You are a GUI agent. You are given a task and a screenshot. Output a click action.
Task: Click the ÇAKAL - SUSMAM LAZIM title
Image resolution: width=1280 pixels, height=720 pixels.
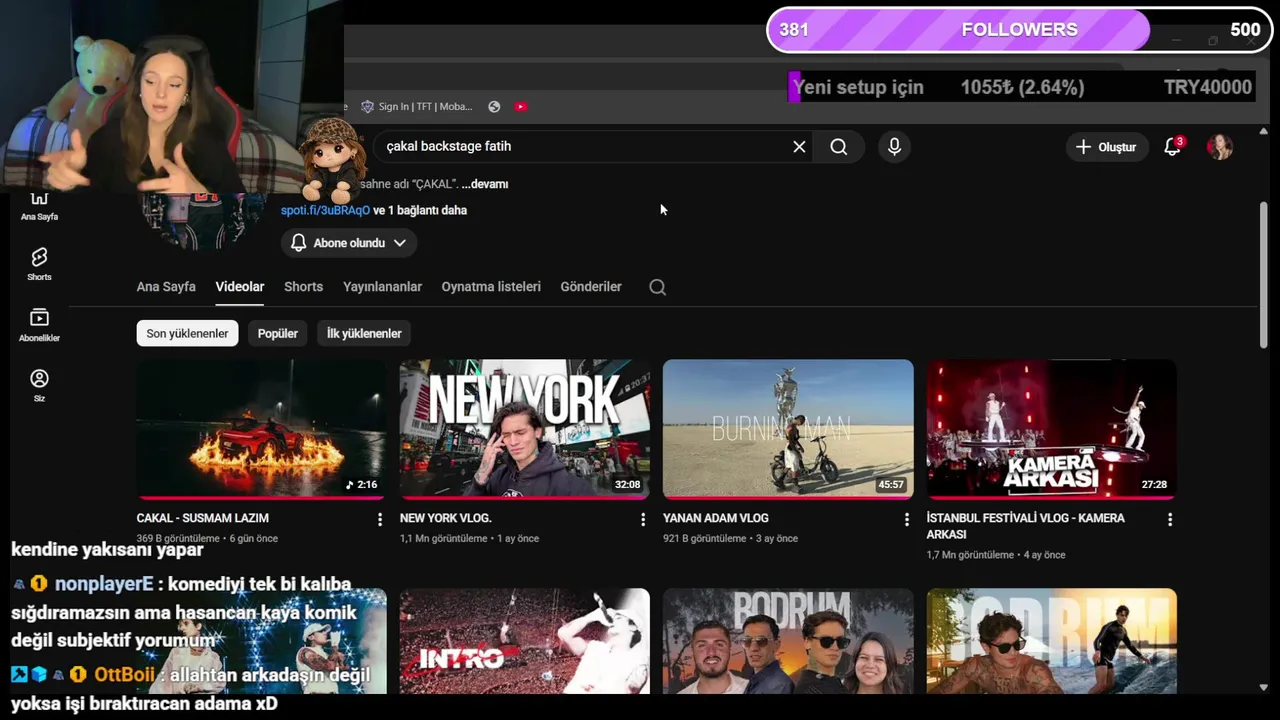pos(203,518)
